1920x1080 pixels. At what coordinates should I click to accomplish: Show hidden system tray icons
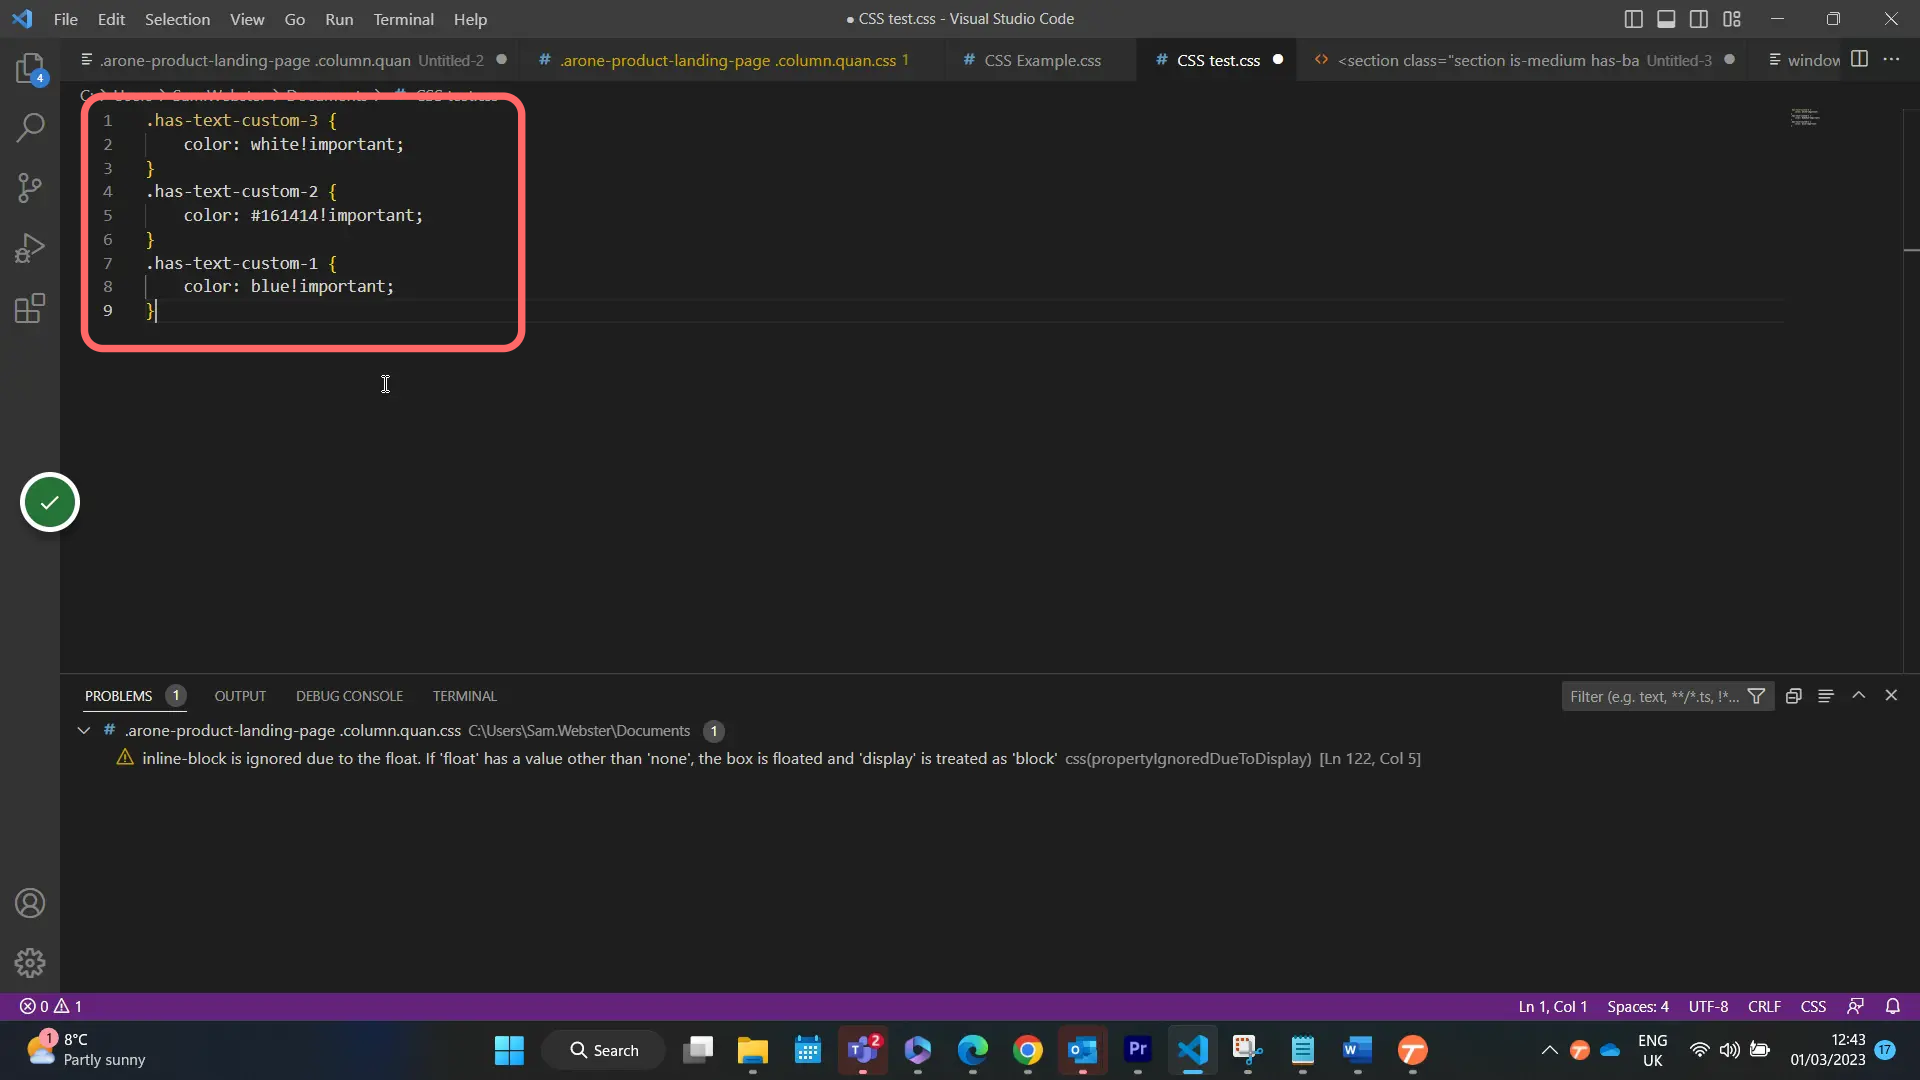pos(1549,1050)
